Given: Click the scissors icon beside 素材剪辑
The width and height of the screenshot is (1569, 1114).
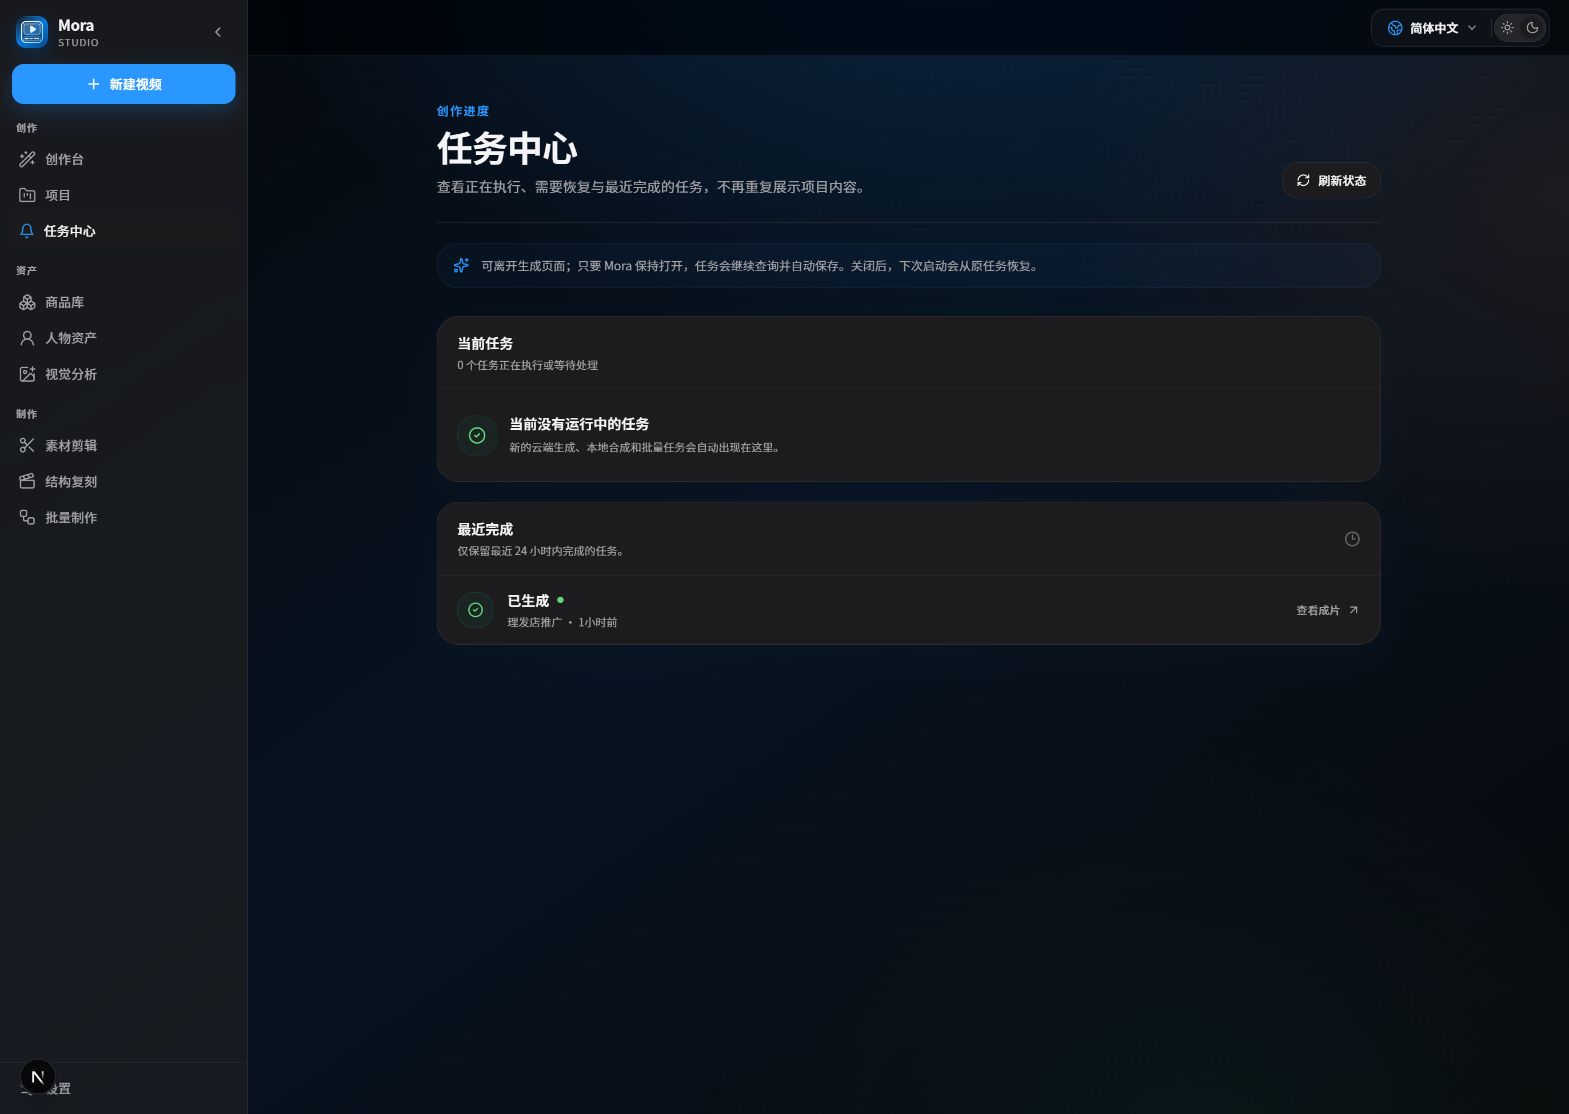Looking at the screenshot, I should pos(27,445).
